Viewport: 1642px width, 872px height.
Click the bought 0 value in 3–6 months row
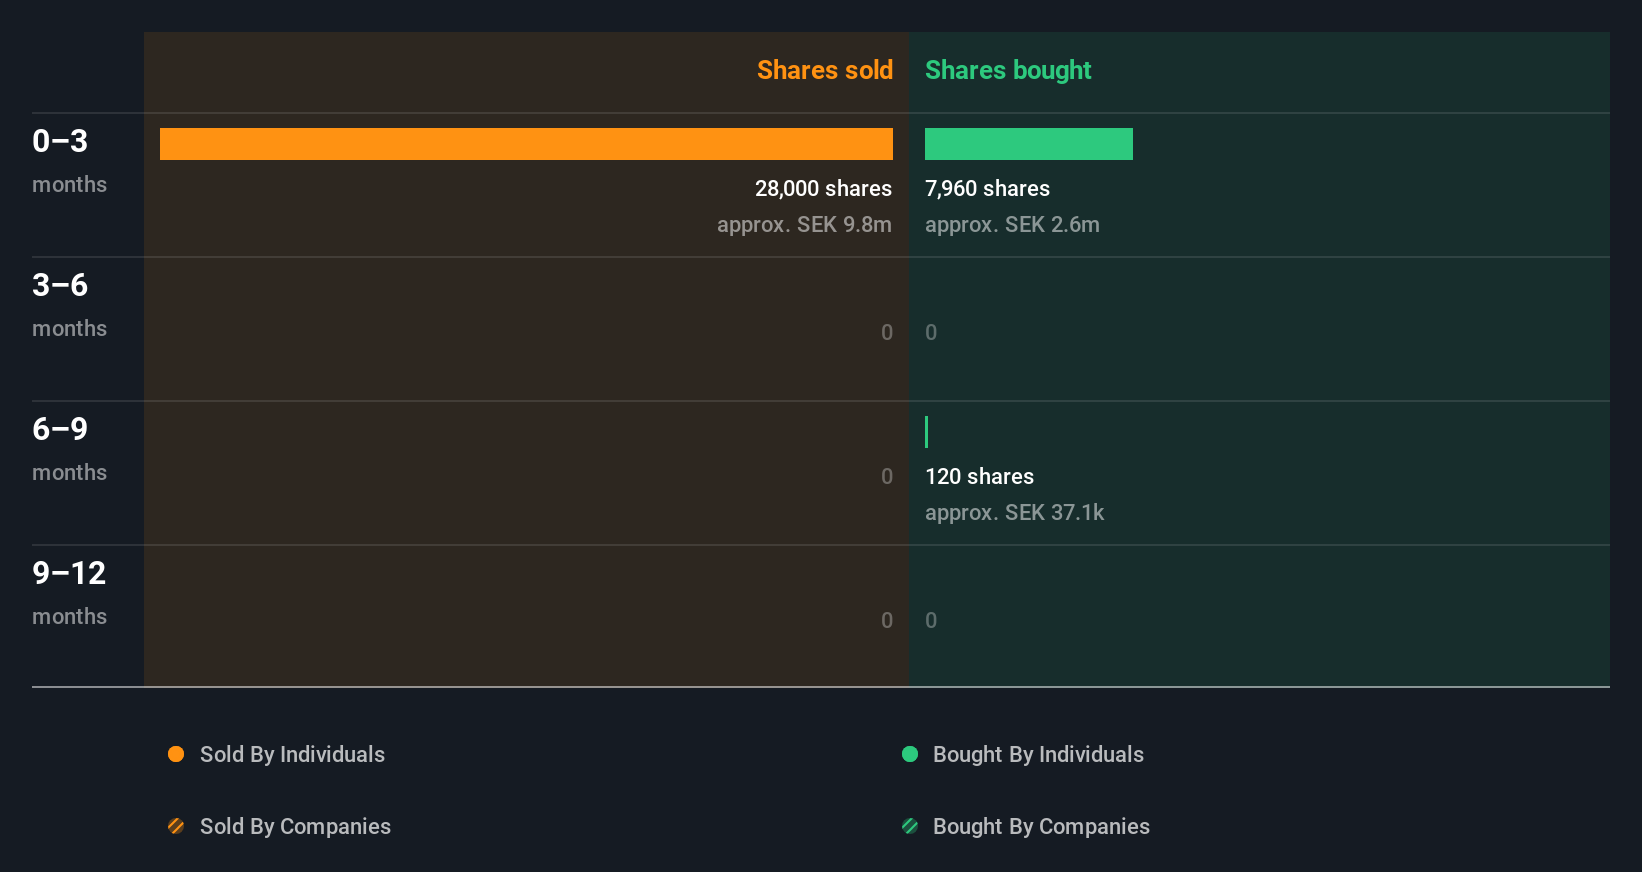tap(931, 332)
